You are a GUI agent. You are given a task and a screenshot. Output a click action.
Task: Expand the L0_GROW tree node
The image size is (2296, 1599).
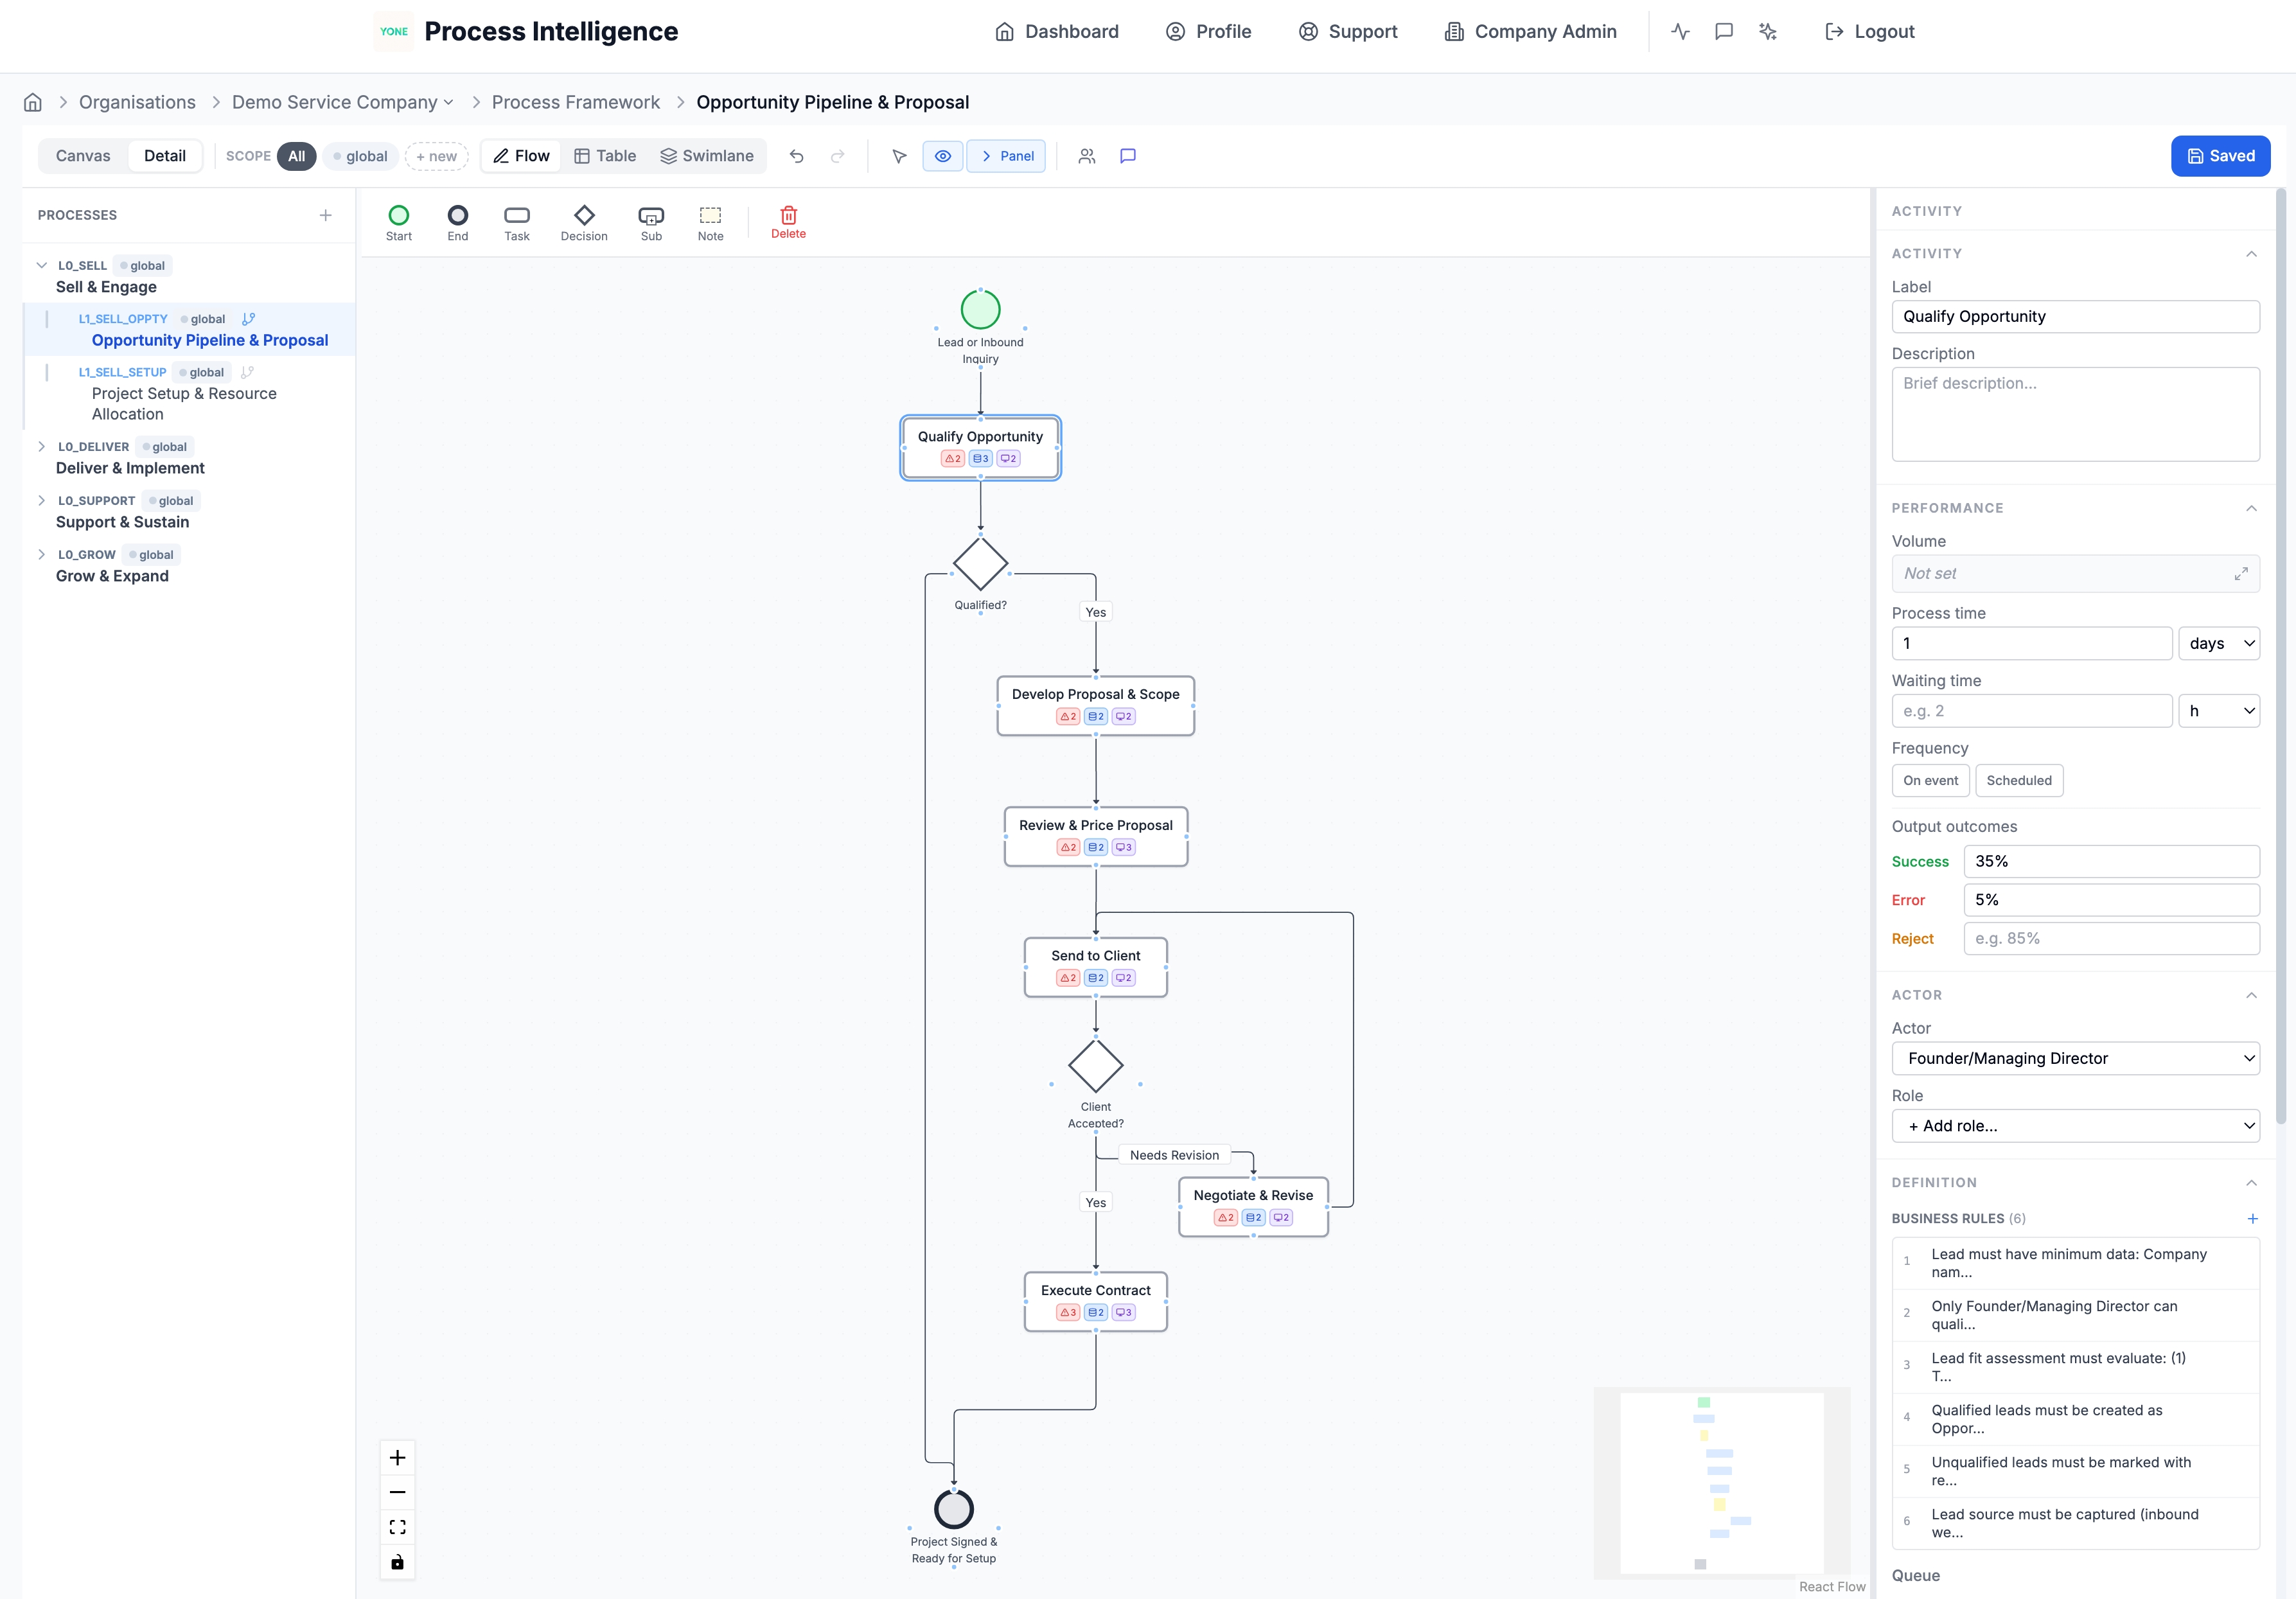[x=41, y=554]
